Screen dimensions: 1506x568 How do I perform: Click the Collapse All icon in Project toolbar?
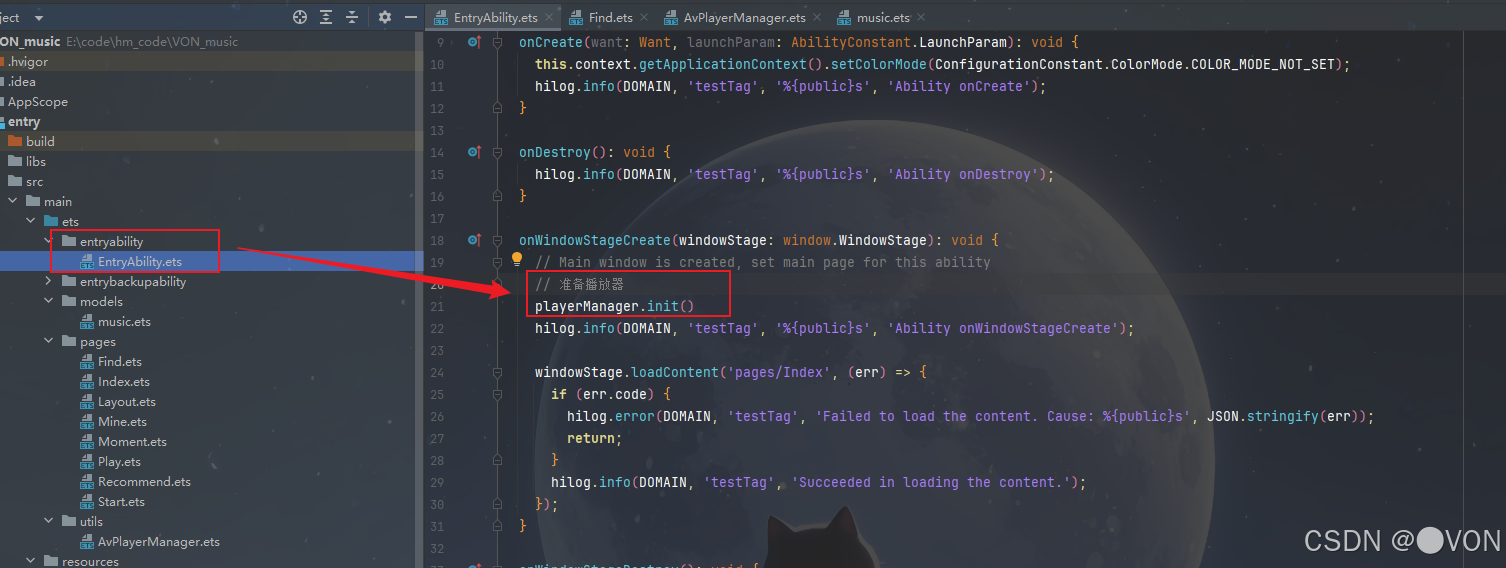pos(352,17)
